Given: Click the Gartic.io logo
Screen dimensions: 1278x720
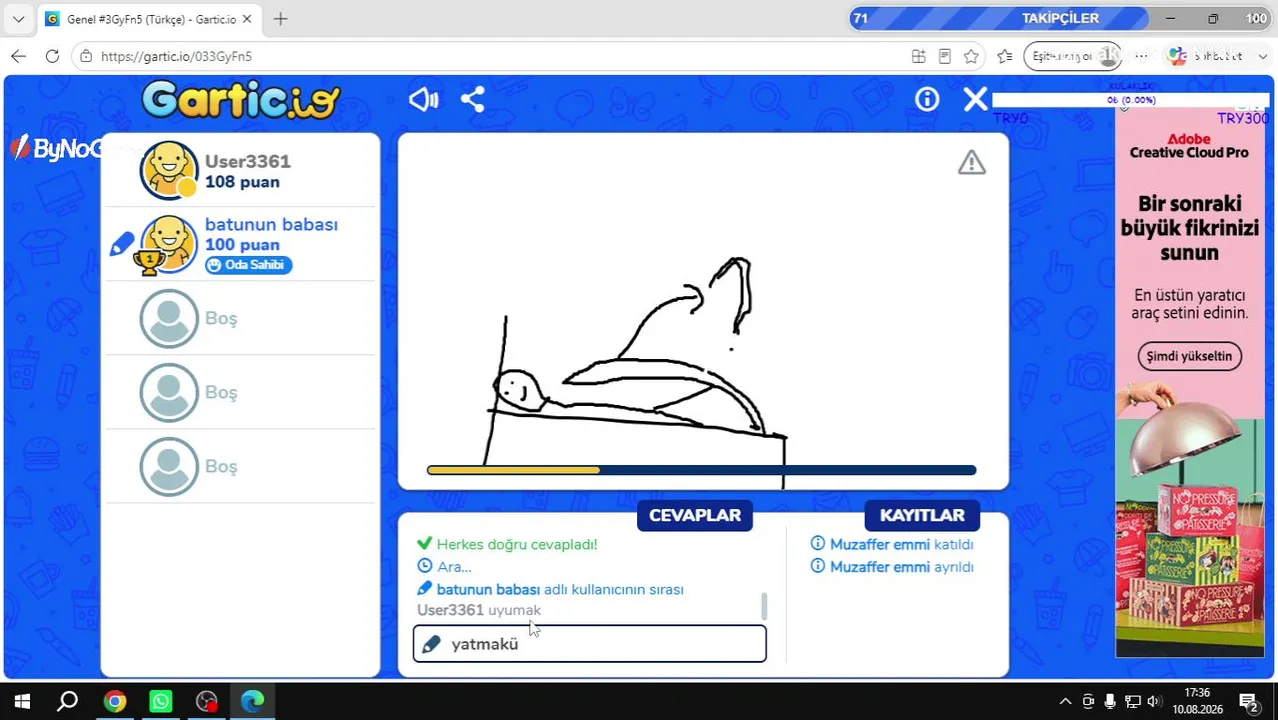Looking at the screenshot, I should 241,100.
